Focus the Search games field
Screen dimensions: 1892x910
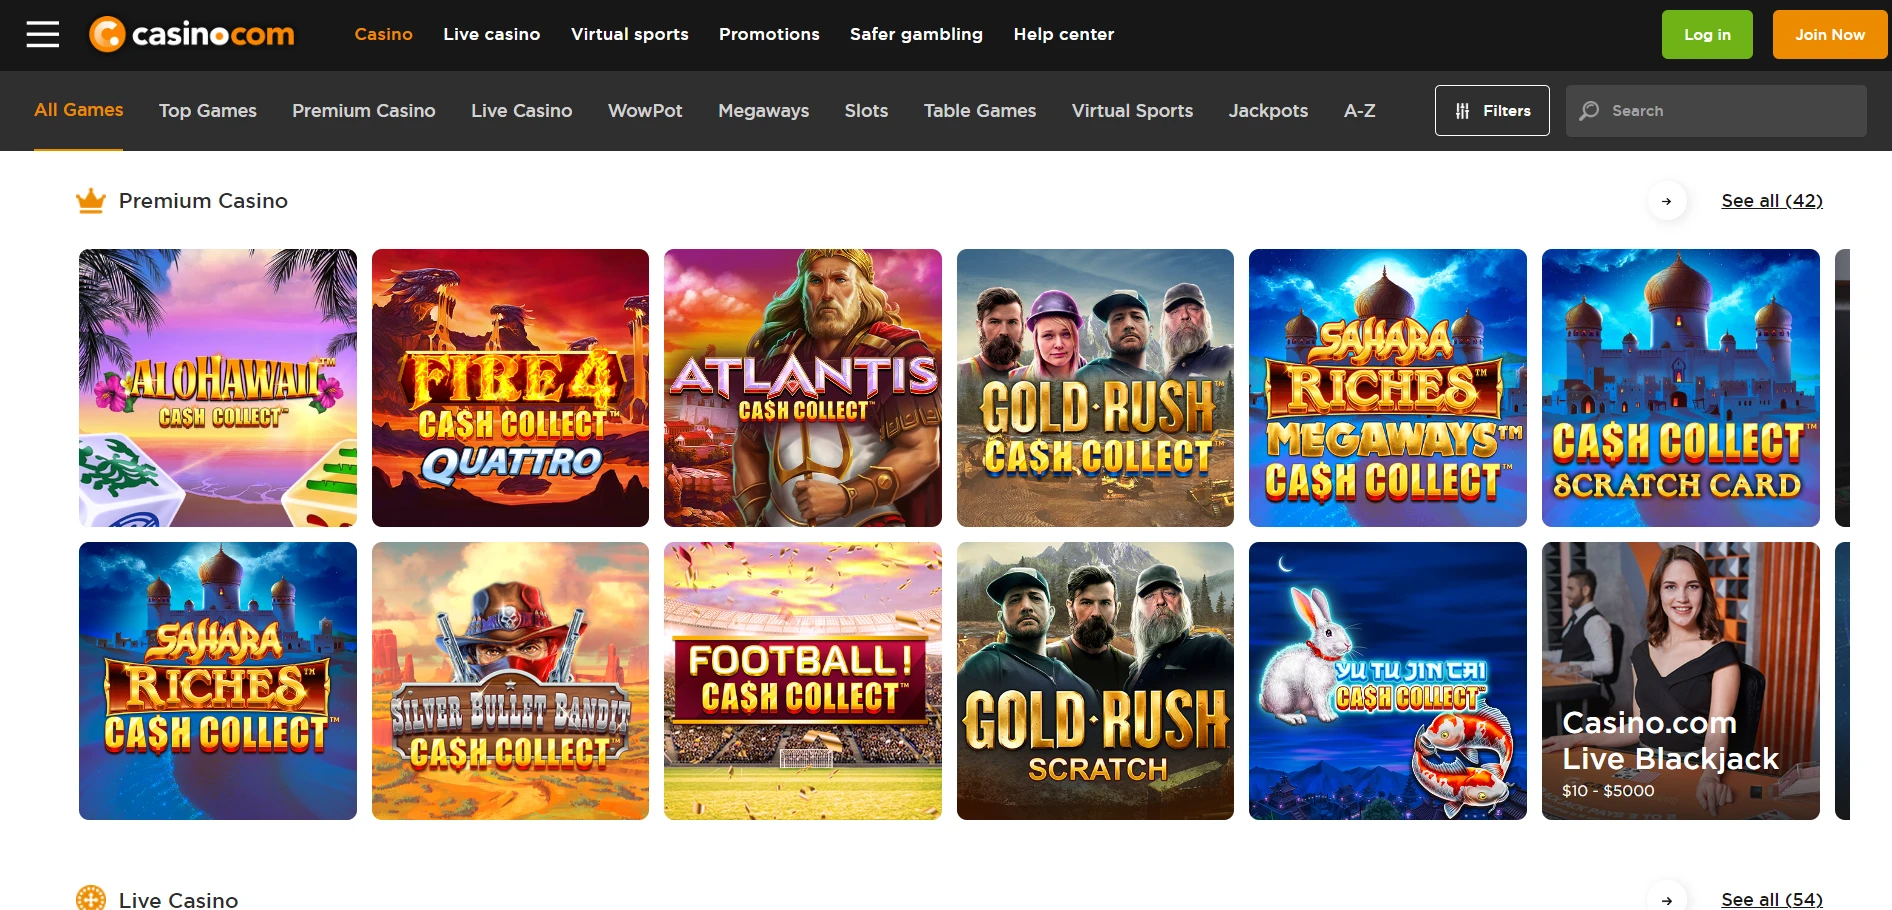point(1716,111)
